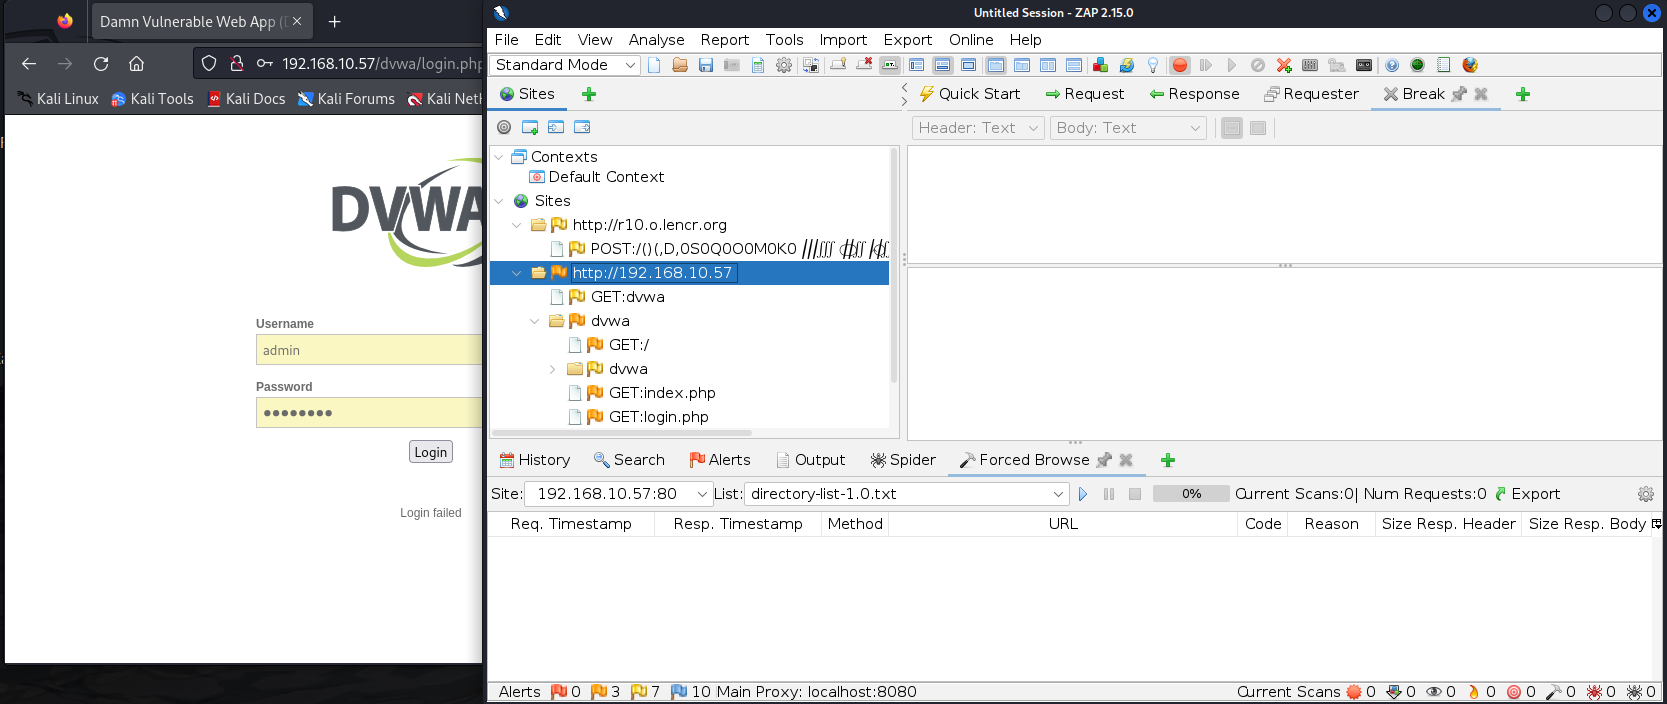Click the red high alerts flag in status bar

[x=559, y=692]
